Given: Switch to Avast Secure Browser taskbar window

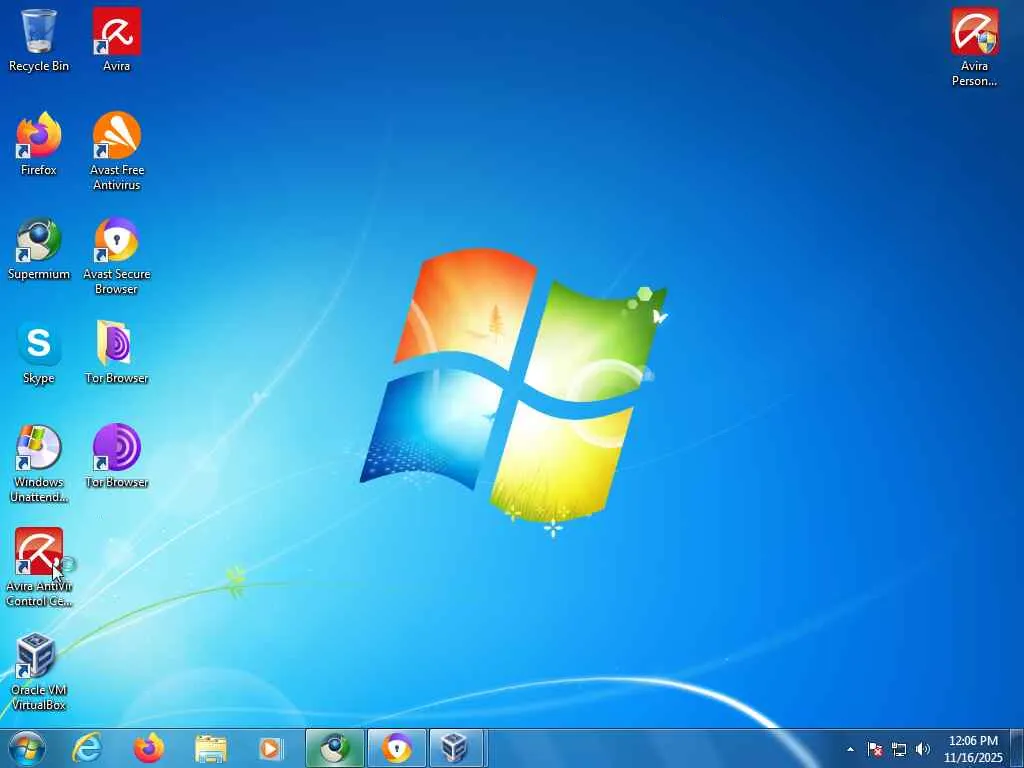Looking at the screenshot, I should click(x=396, y=748).
